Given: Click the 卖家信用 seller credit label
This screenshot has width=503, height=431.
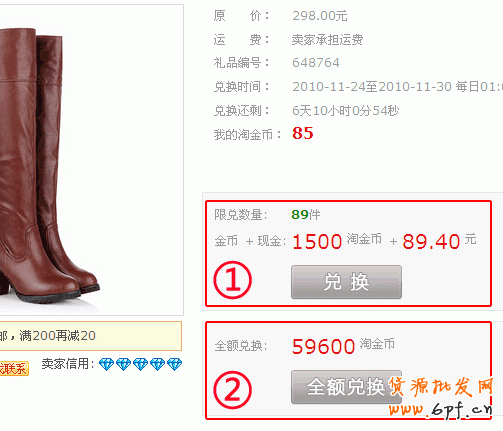Looking at the screenshot, I should click(65, 364).
